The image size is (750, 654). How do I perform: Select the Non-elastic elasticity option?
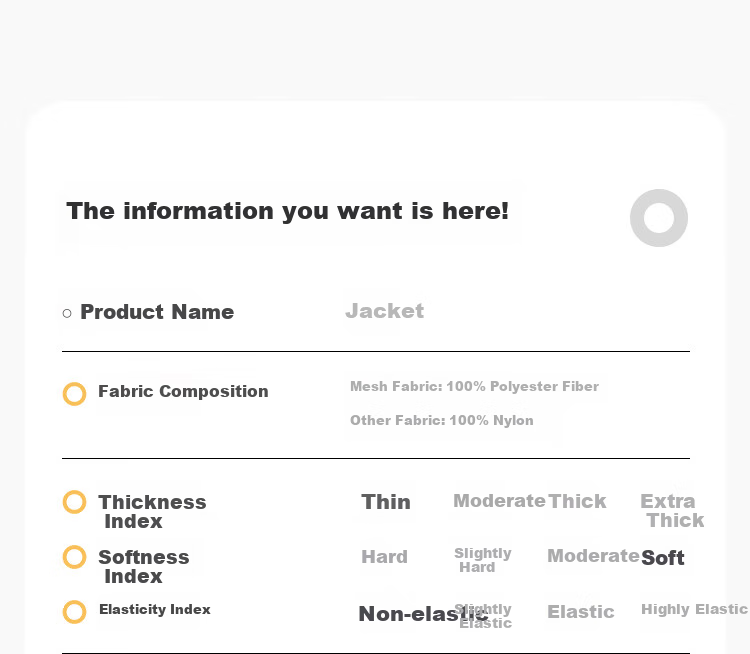[x=423, y=614]
